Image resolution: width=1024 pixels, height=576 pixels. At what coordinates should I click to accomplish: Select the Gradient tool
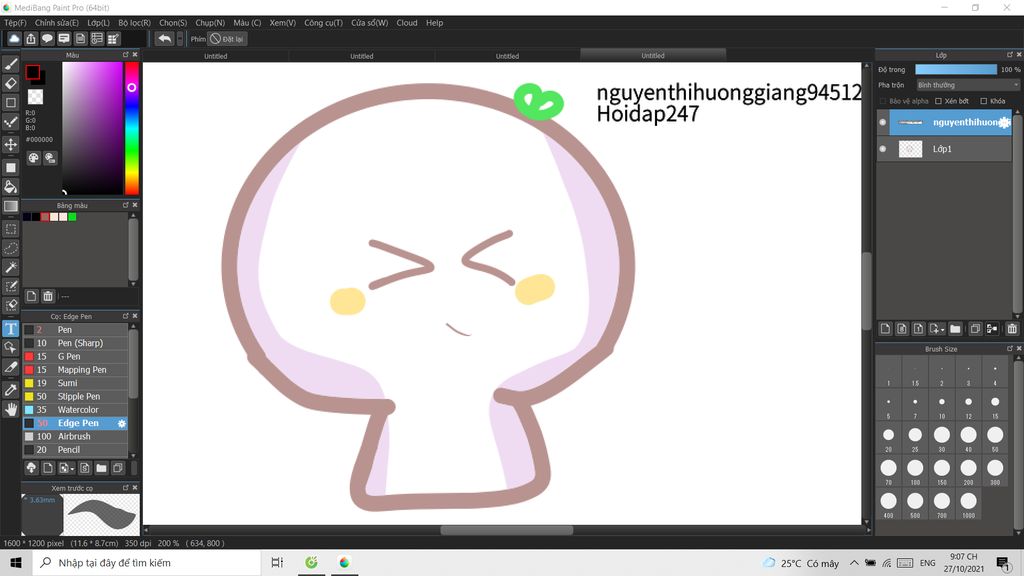coord(10,206)
